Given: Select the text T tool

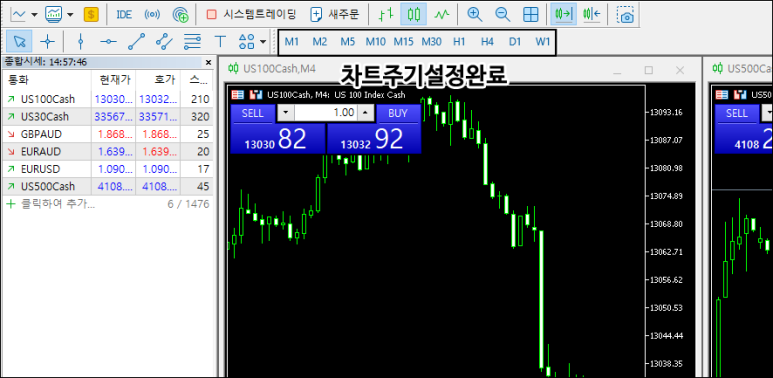Looking at the screenshot, I should point(220,41).
